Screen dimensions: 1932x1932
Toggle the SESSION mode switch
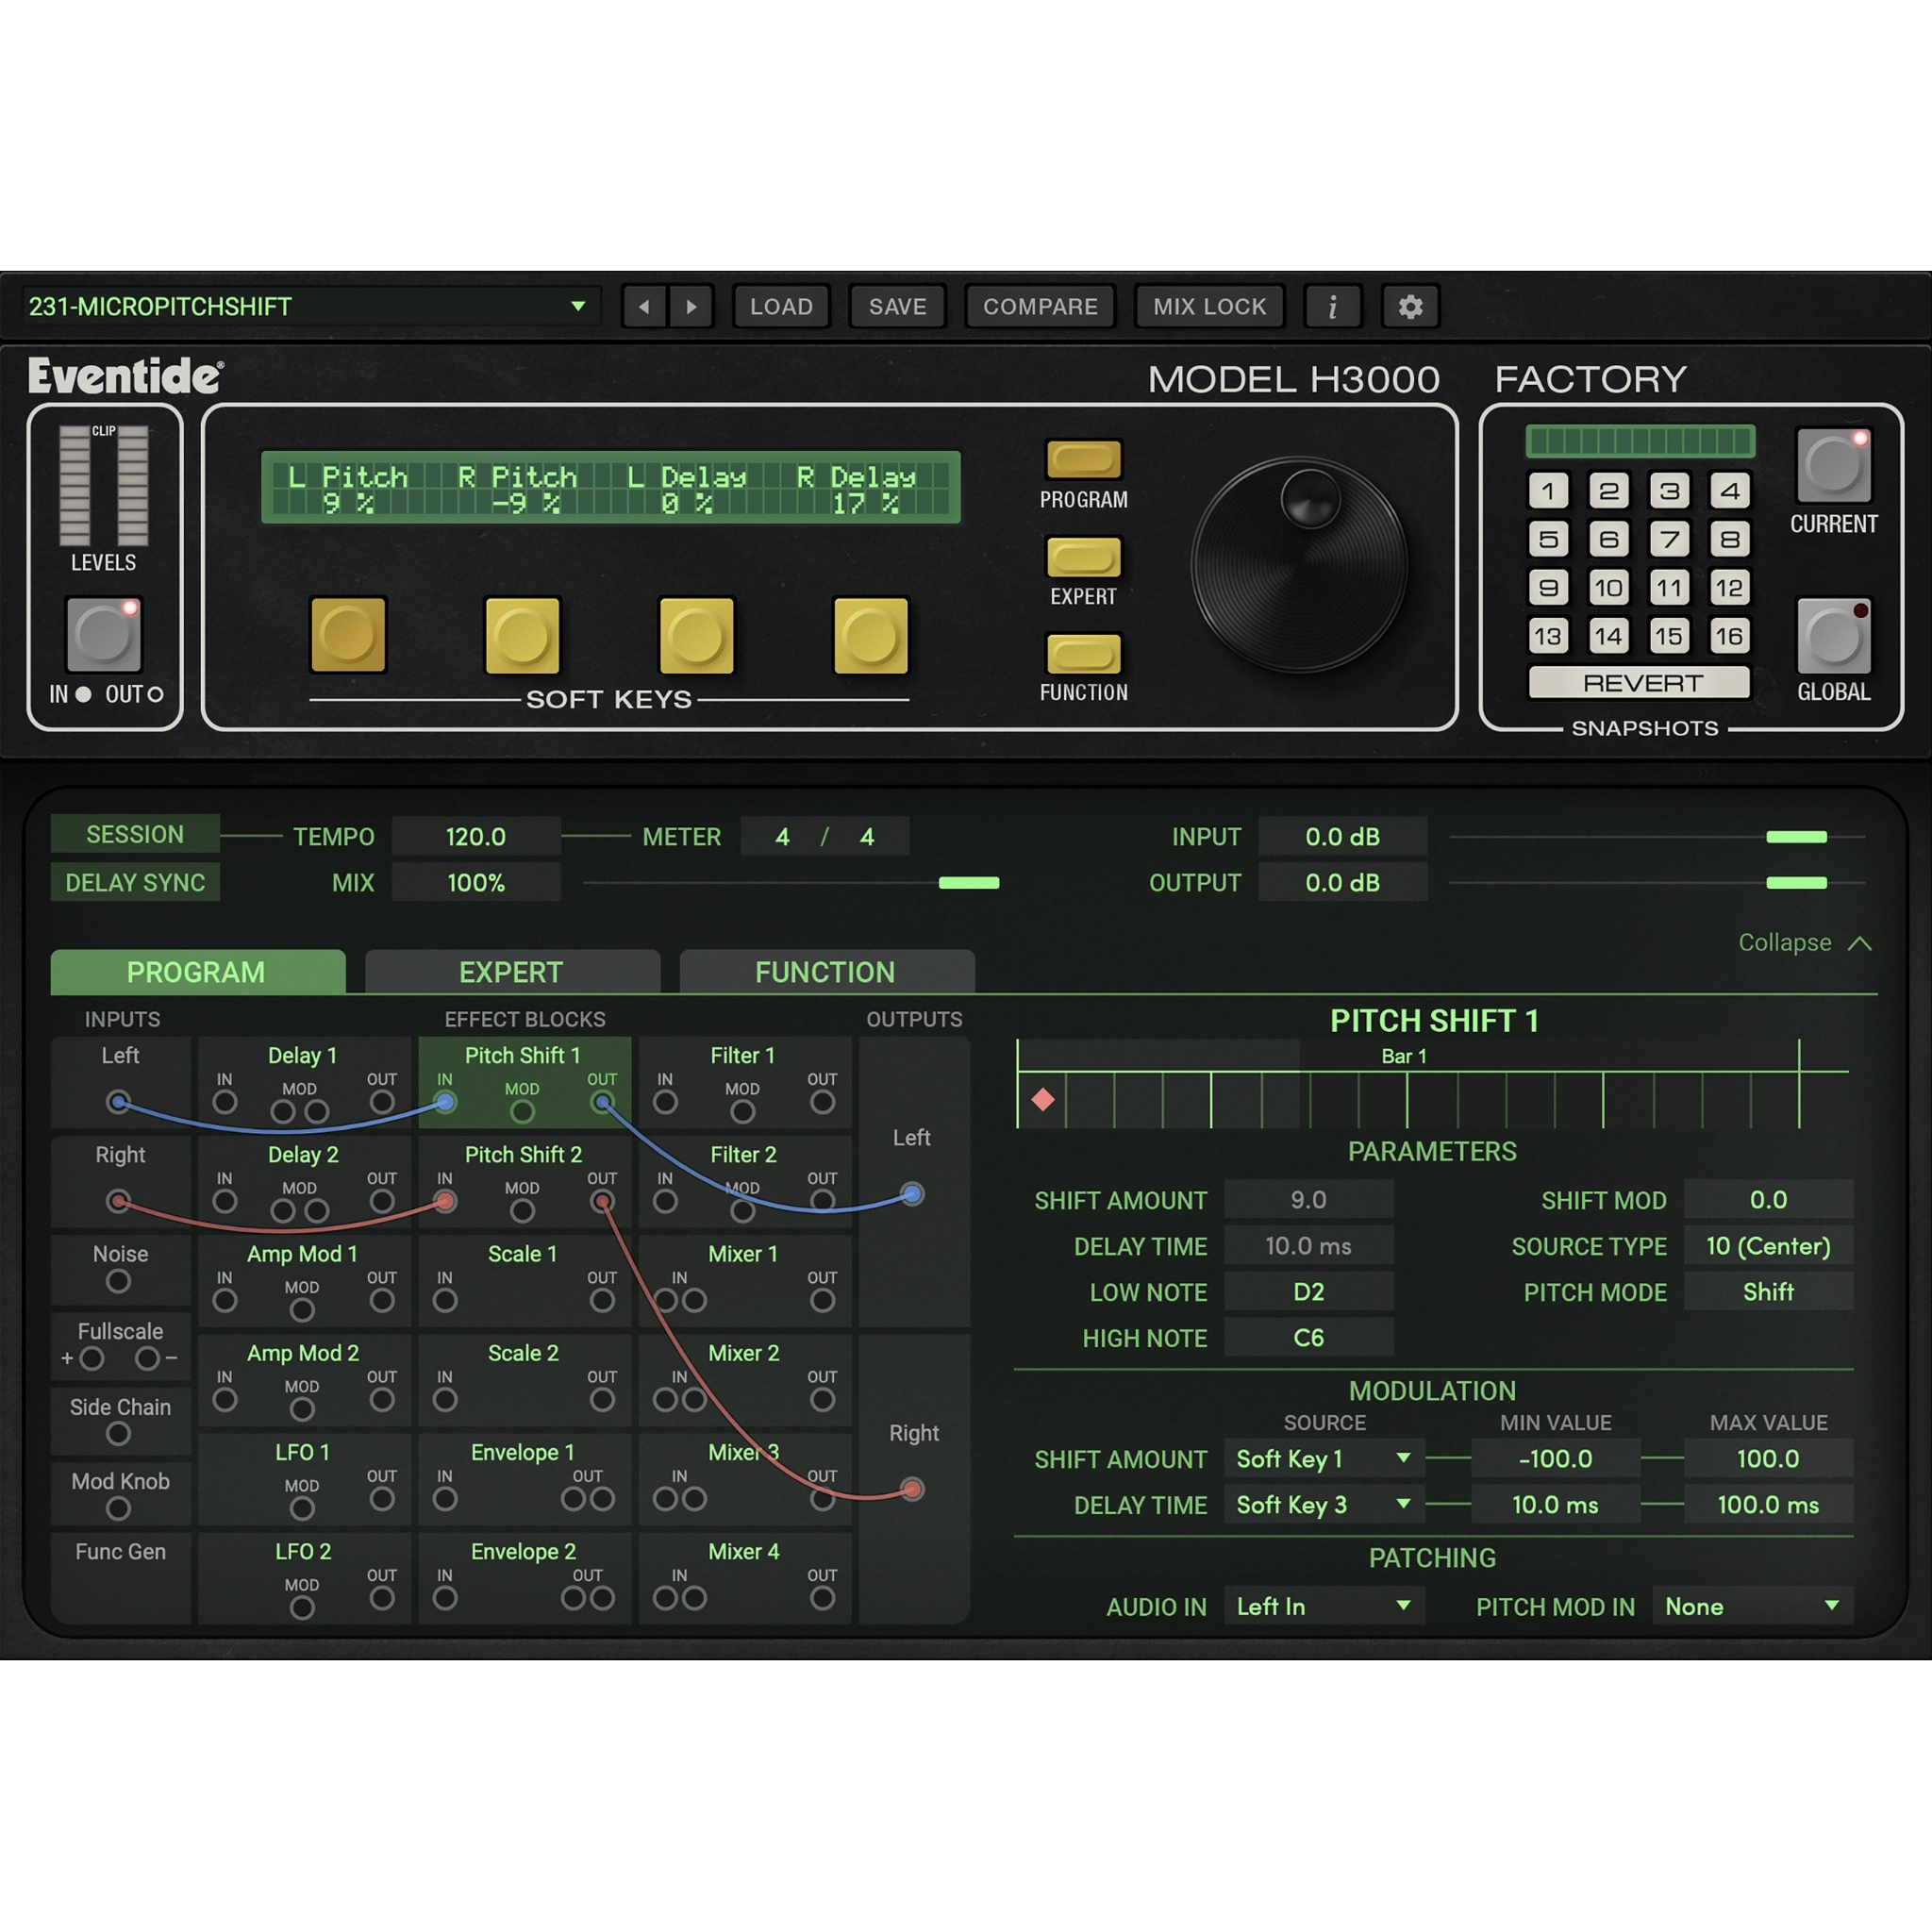tap(135, 834)
